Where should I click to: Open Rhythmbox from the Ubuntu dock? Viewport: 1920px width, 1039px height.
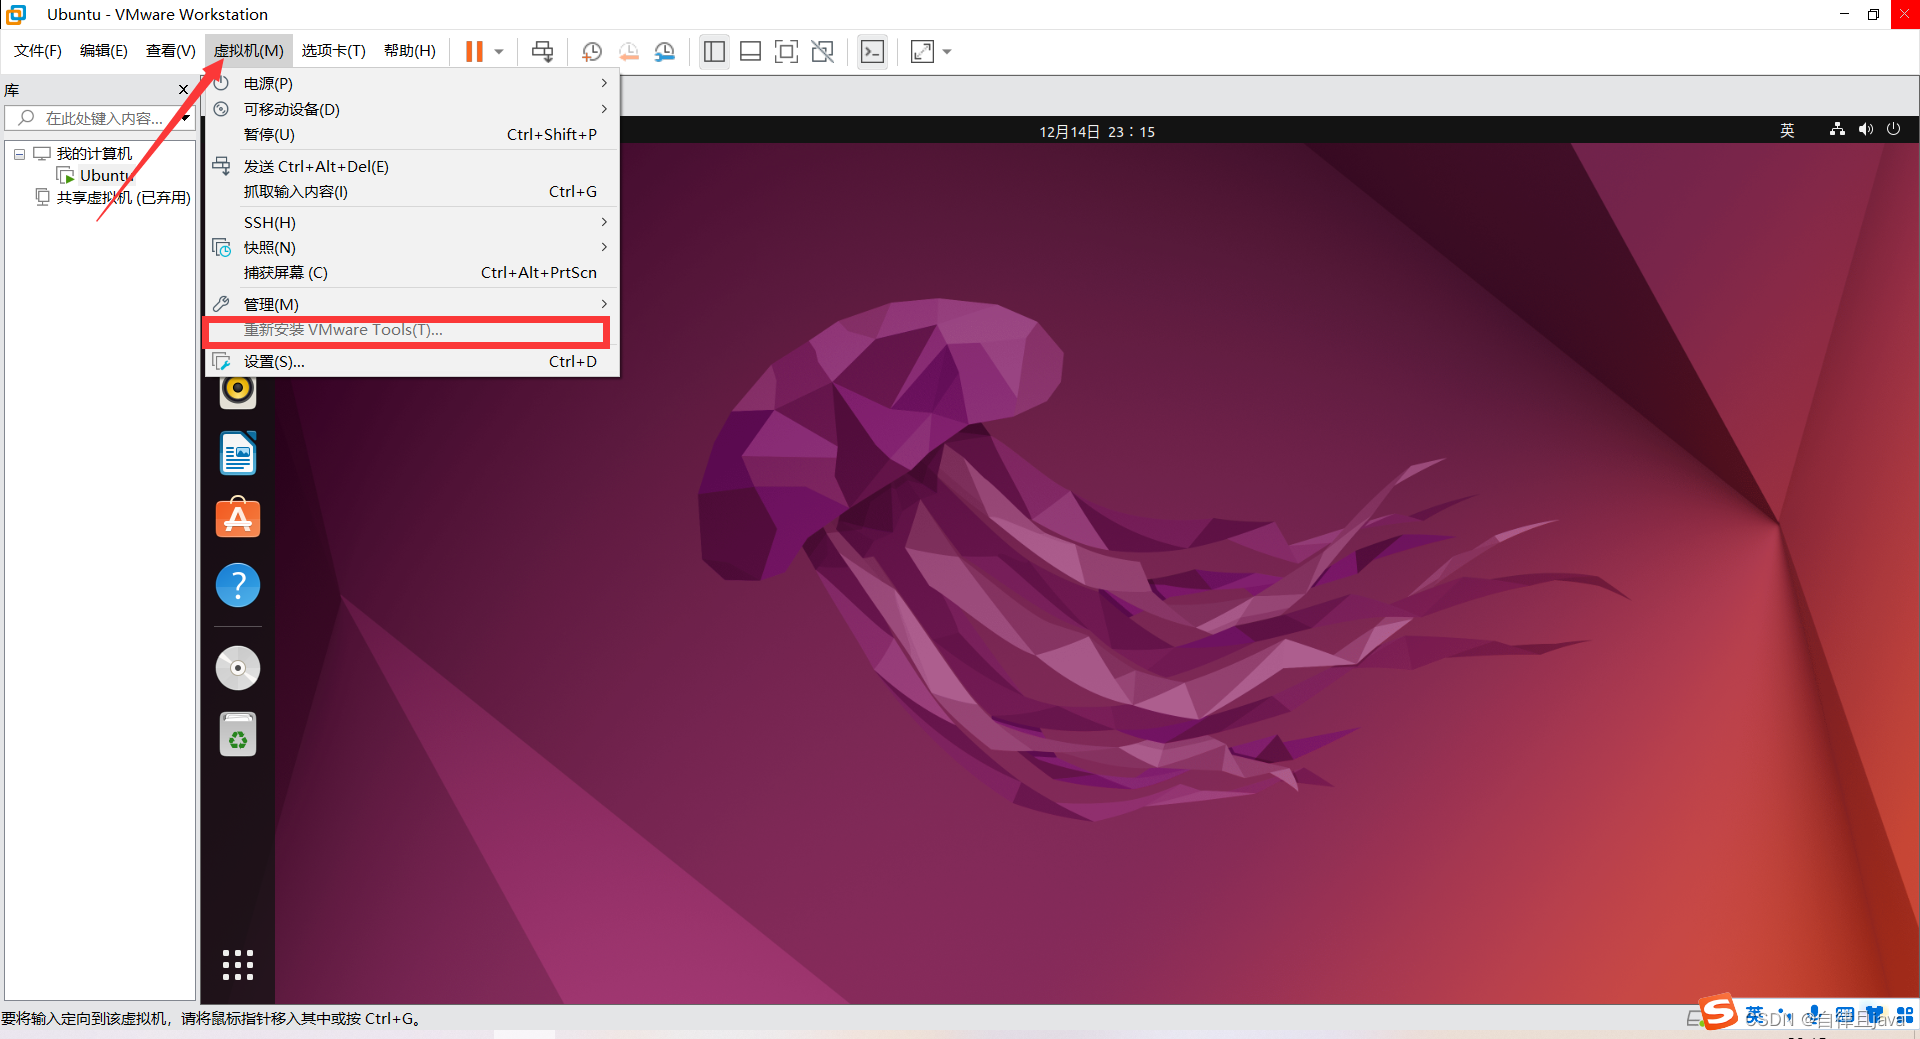[238, 390]
